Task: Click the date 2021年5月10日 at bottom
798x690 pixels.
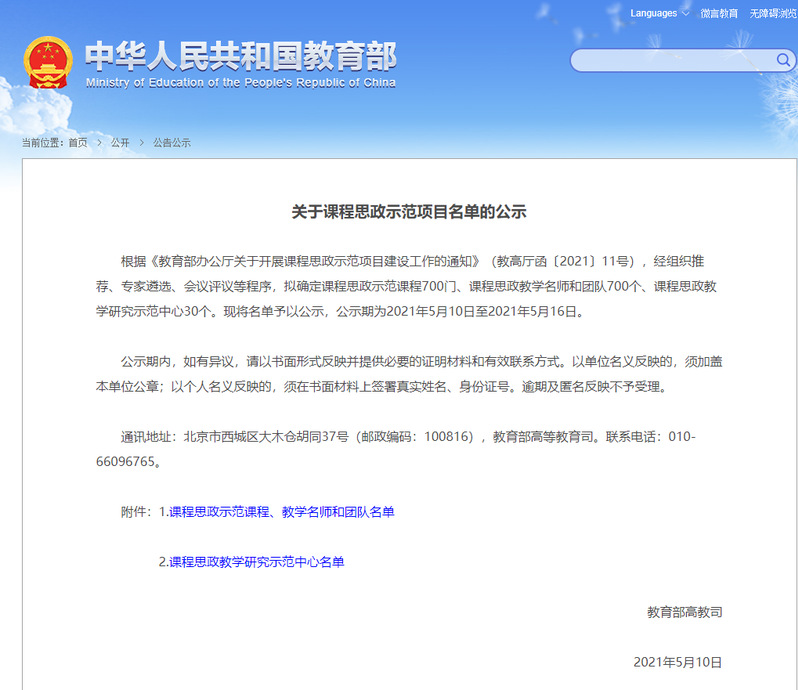Action: point(678,663)
